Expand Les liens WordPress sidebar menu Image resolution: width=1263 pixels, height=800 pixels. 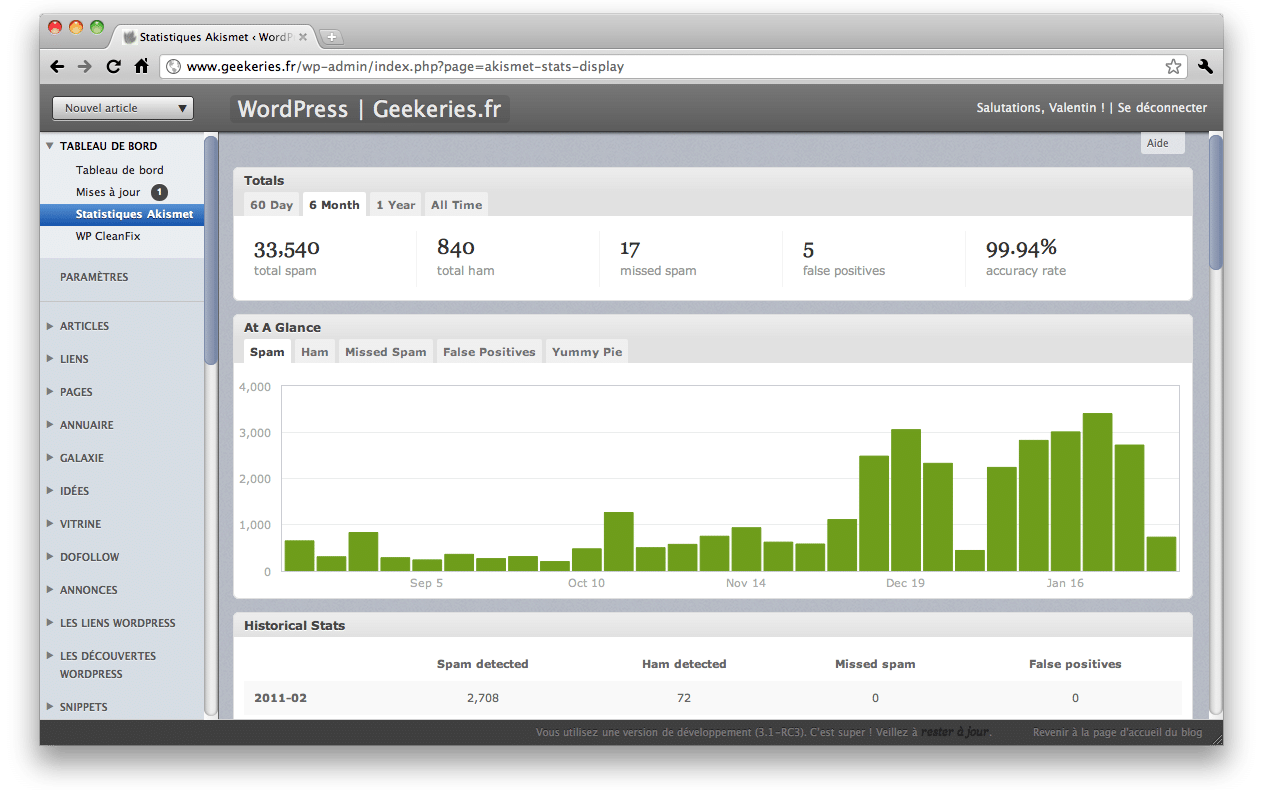pos(50,623)
